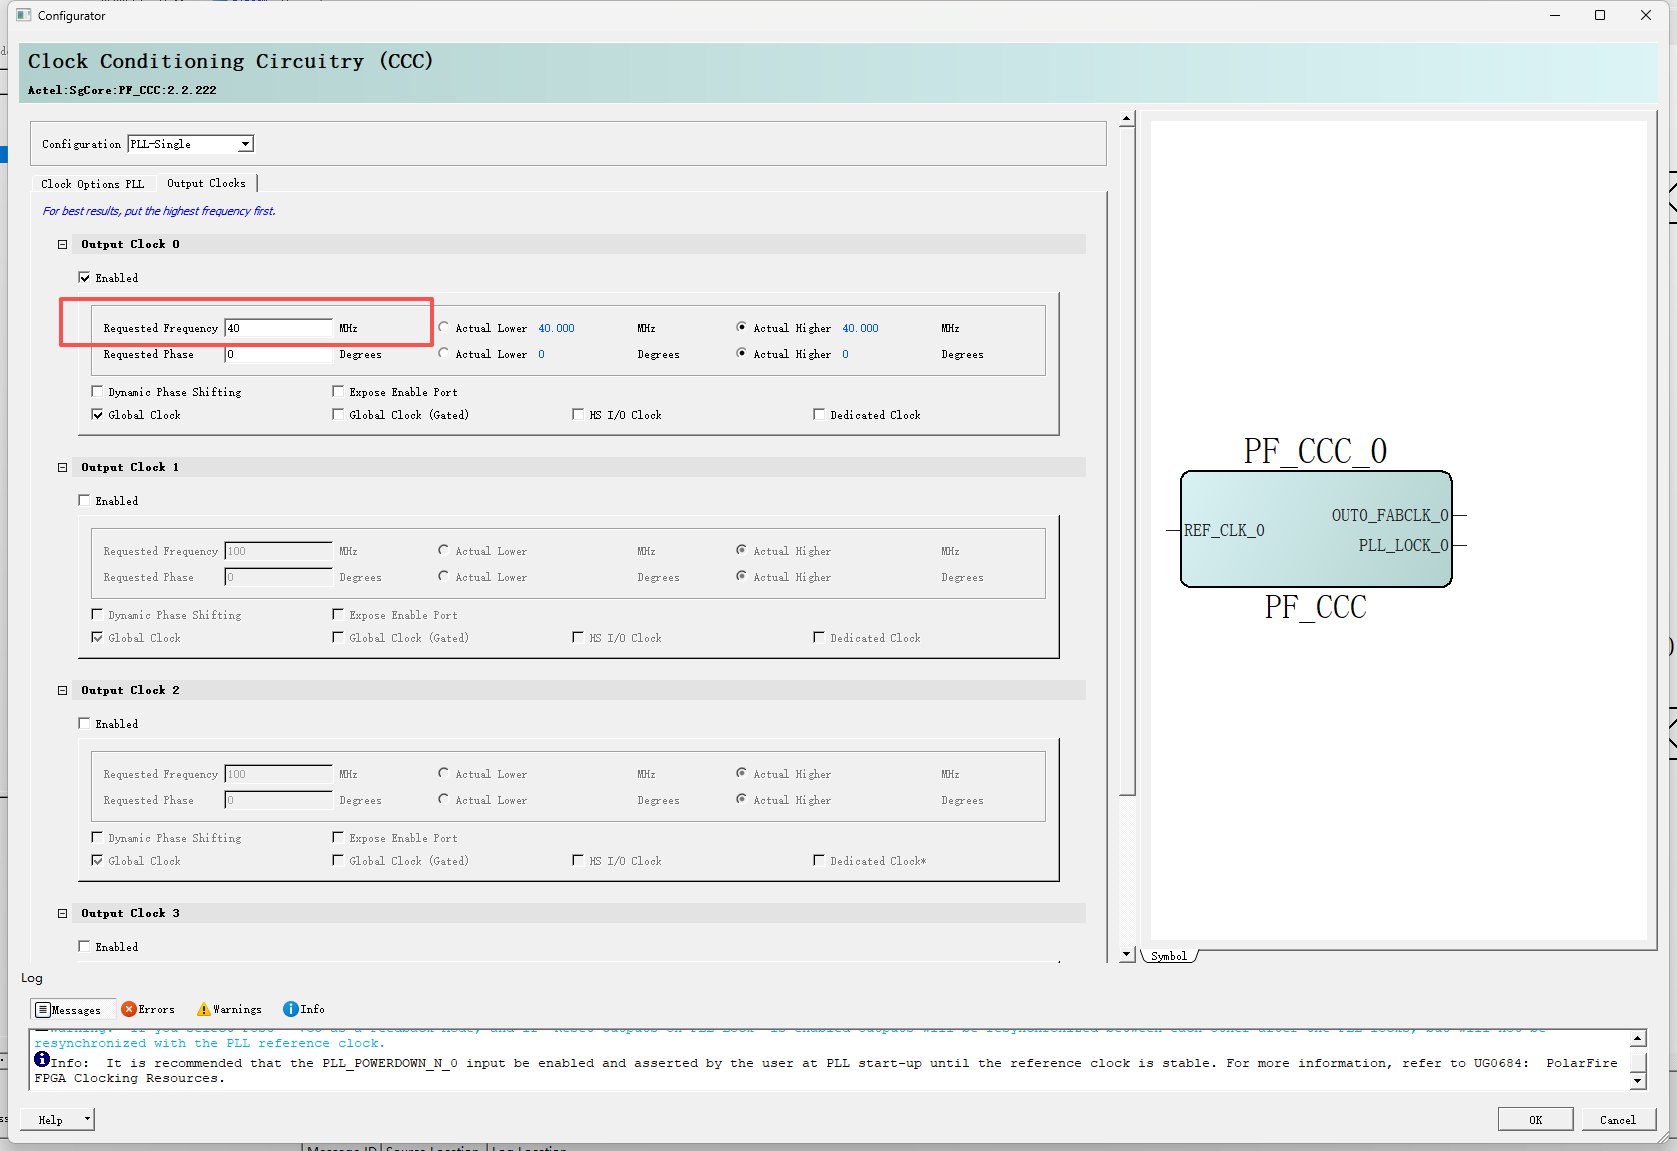Check Expose Enable Port for Output Clock 0
1677x1151 pixels.
tap(338, 392)
